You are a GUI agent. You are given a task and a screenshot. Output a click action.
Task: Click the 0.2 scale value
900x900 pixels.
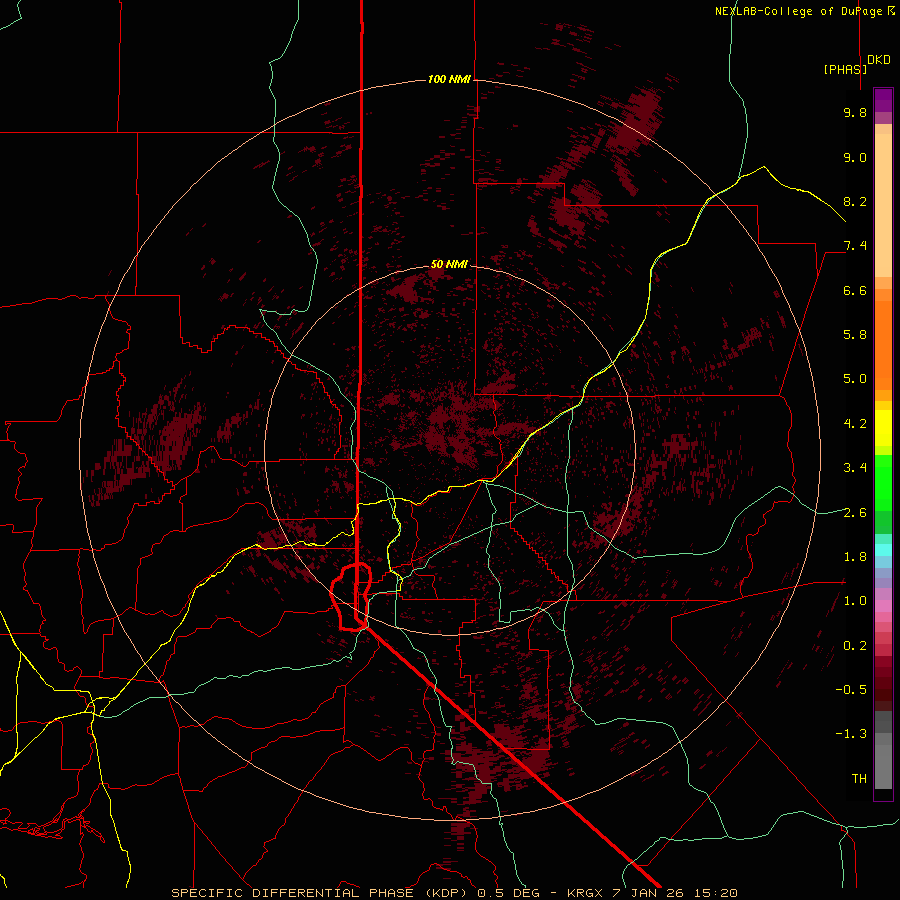pos(855,646)
